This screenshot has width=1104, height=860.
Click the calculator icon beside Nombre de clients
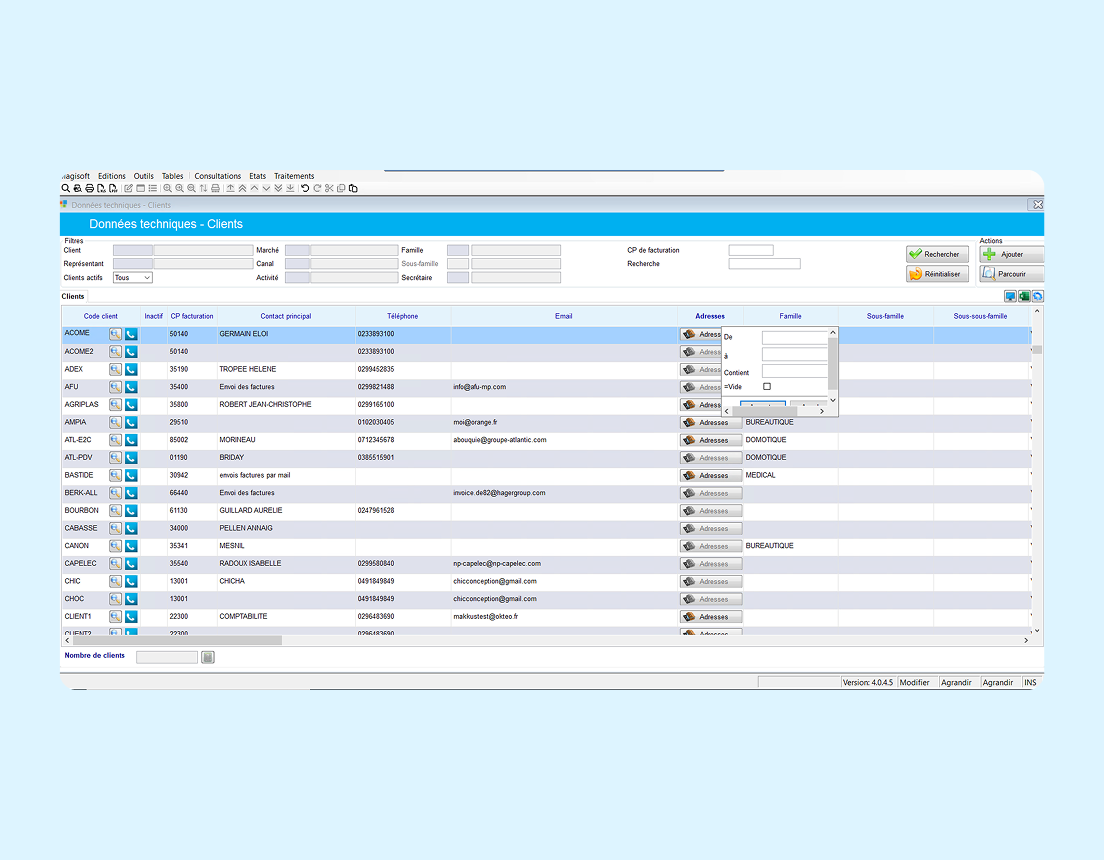tap(208, 657)
